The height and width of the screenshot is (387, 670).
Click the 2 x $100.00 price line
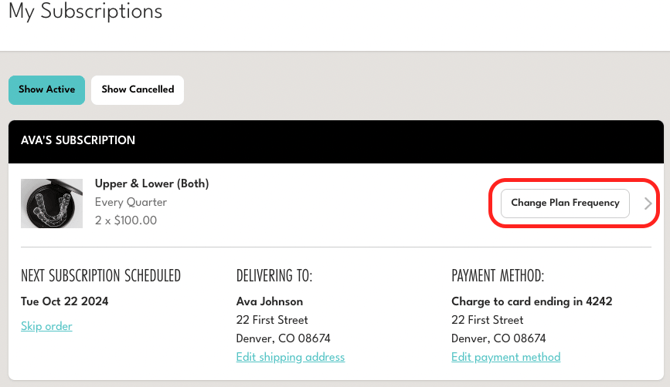click(x=126, y=220)
